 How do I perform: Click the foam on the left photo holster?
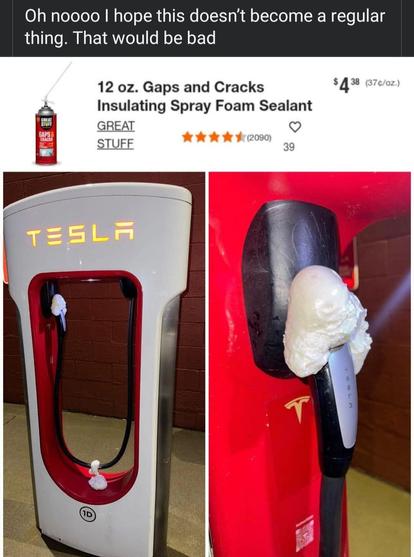pyautogui.click(x=59, y=306)
